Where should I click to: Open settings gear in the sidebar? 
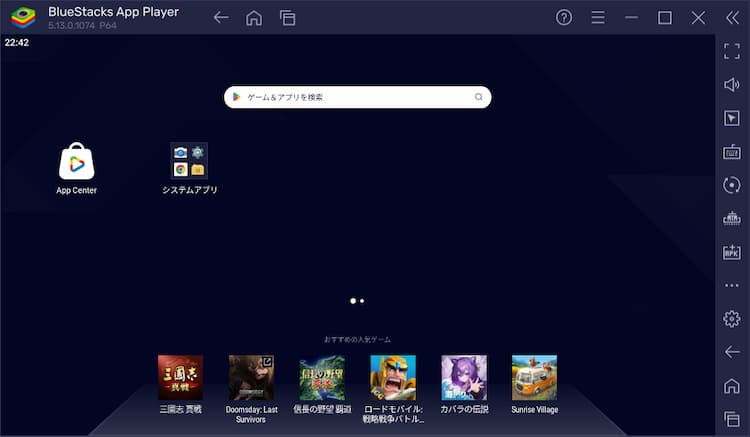(732, 318)
